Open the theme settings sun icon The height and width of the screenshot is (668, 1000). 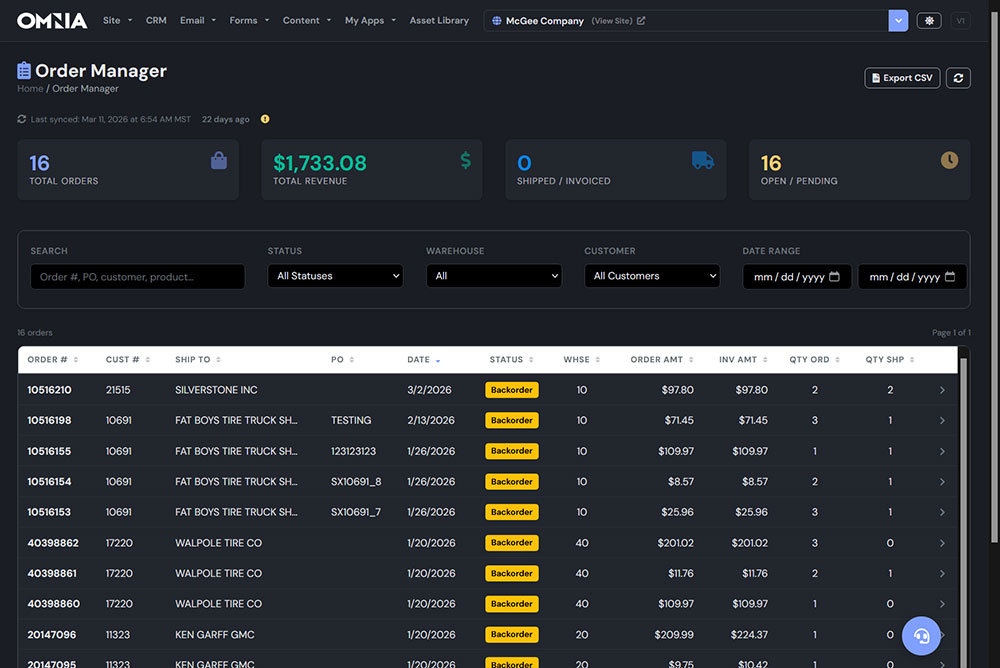click(929, 20)
